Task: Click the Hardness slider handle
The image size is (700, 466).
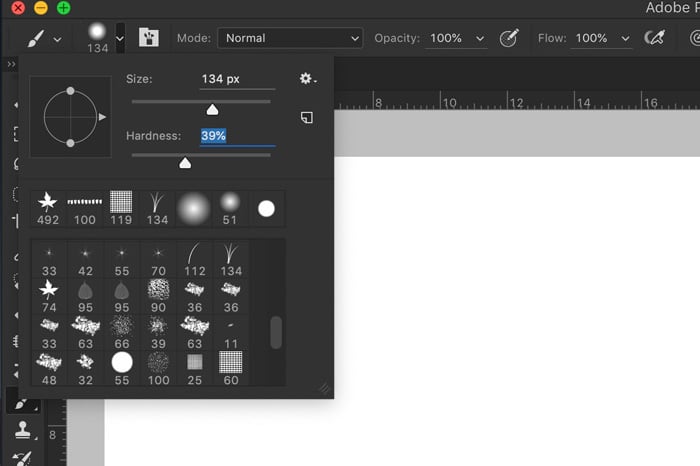Action: click(185, 163)
